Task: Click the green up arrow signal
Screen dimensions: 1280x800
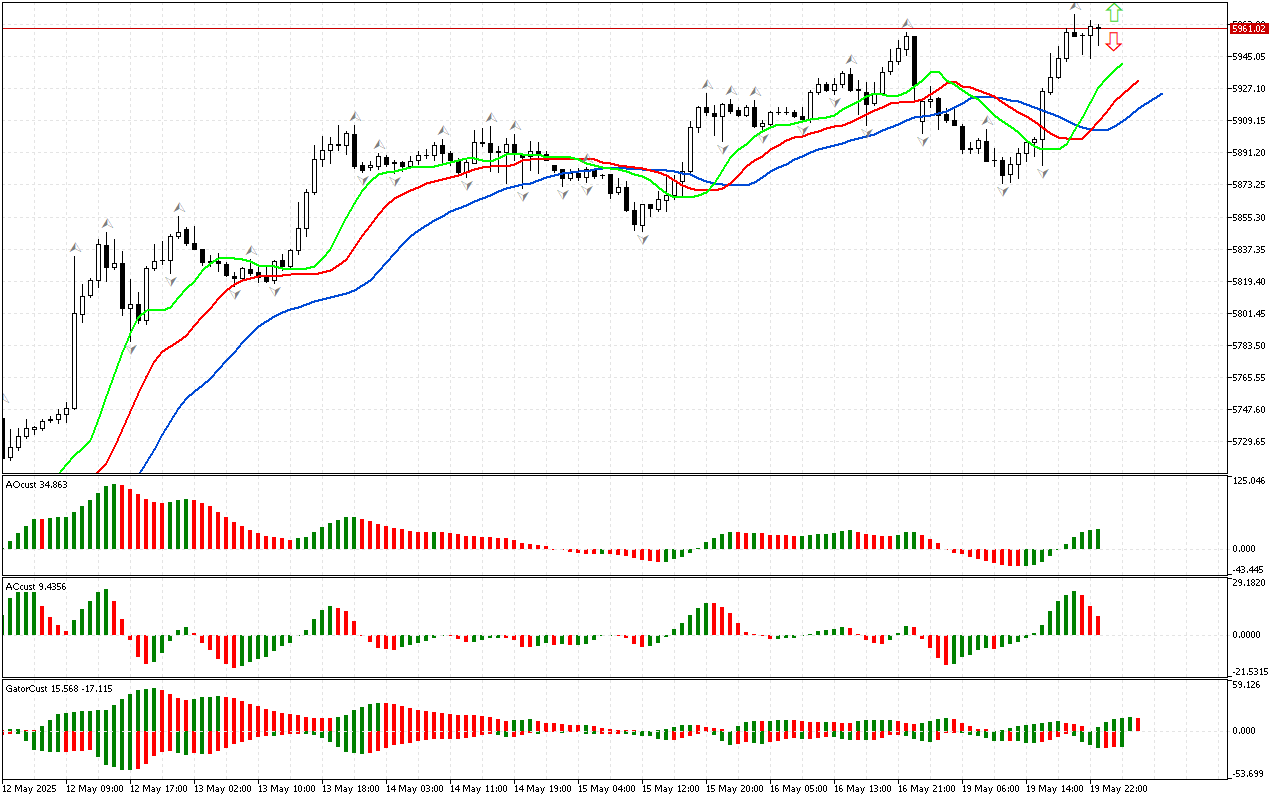Action: pos(1114,13)
